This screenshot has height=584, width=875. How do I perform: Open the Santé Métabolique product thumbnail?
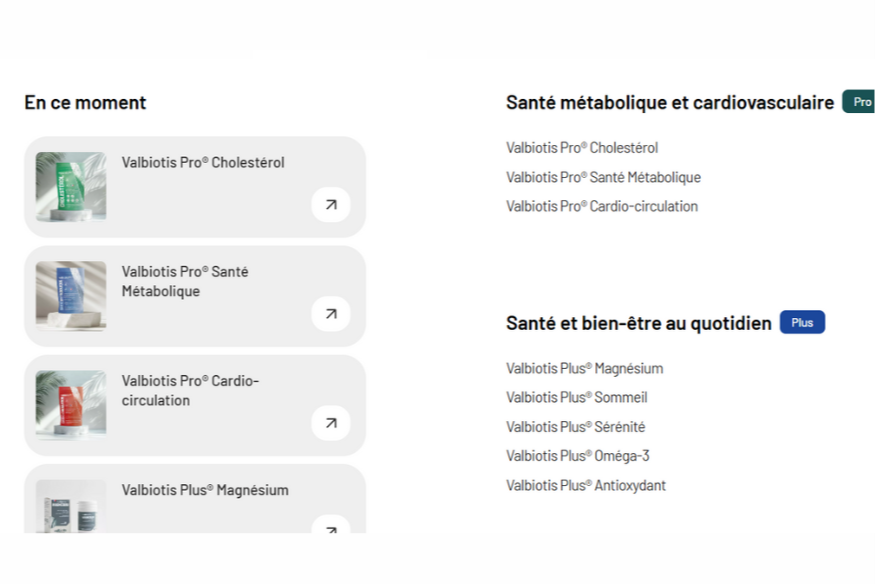click(x=71, y=295)
